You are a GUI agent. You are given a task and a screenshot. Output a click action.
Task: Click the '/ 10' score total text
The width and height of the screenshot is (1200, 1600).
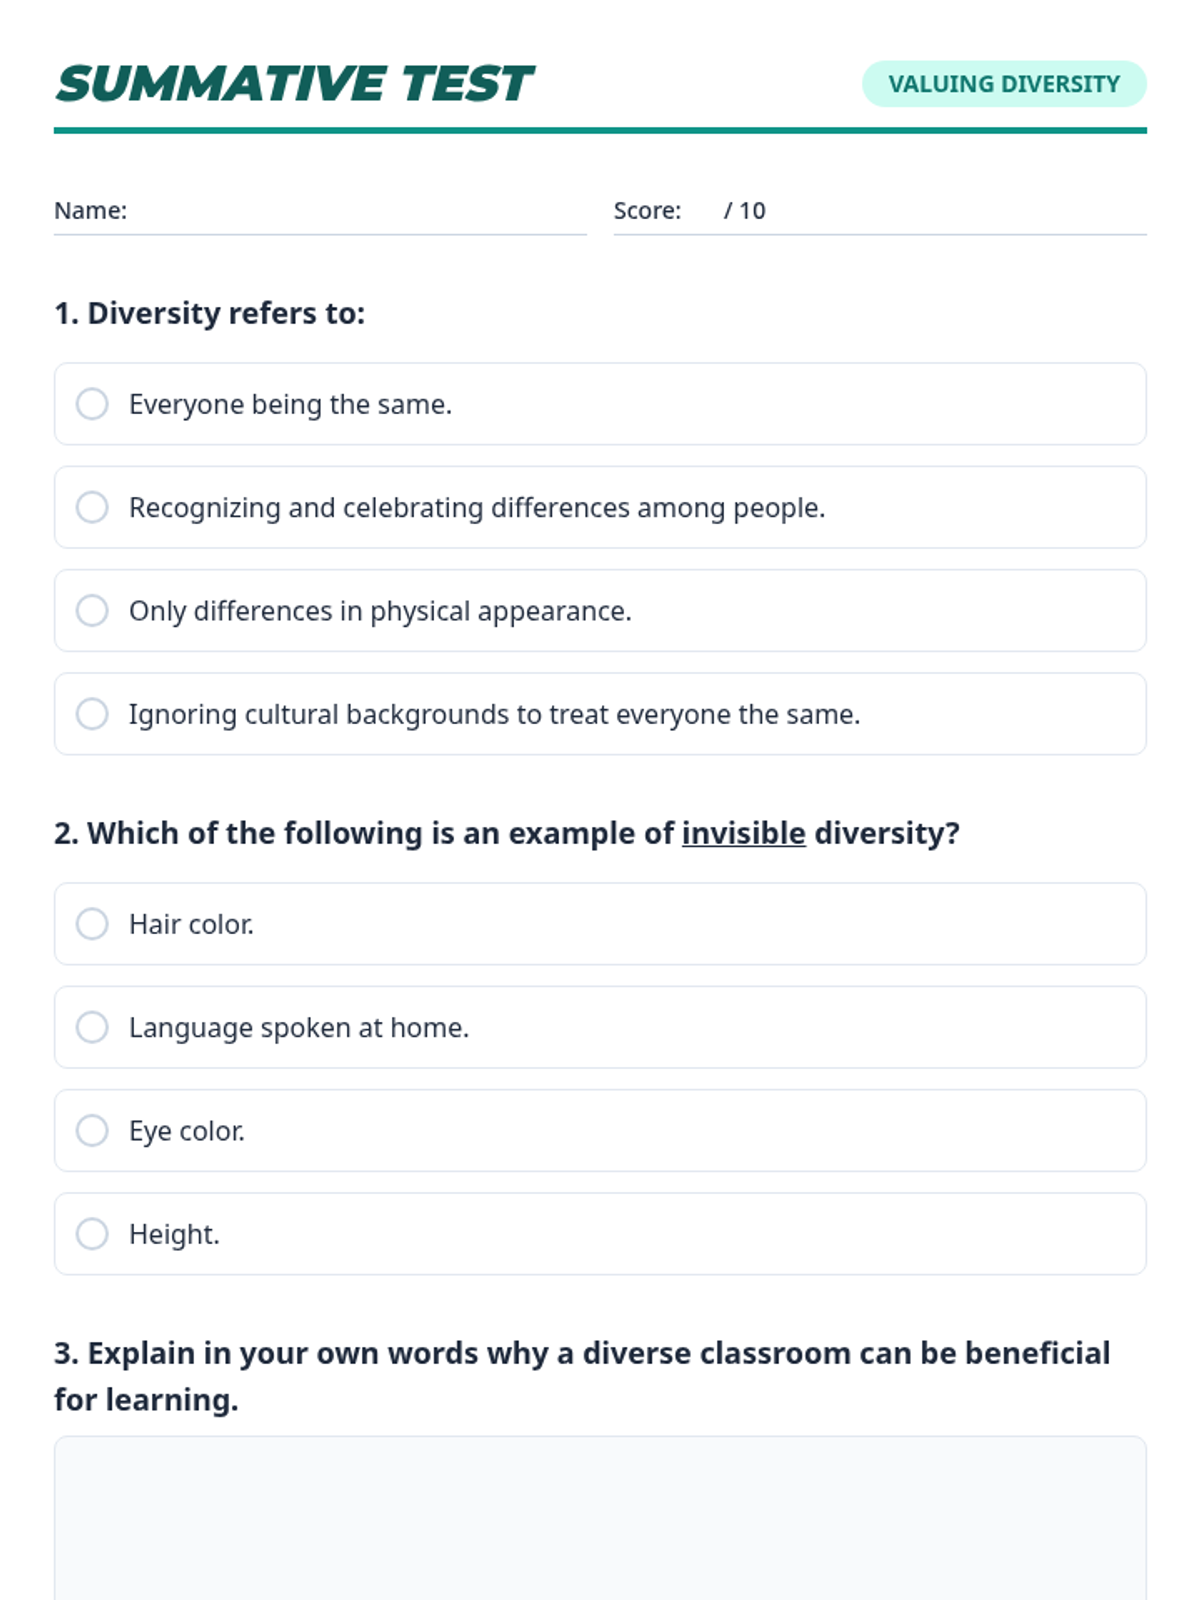(745, 211)
